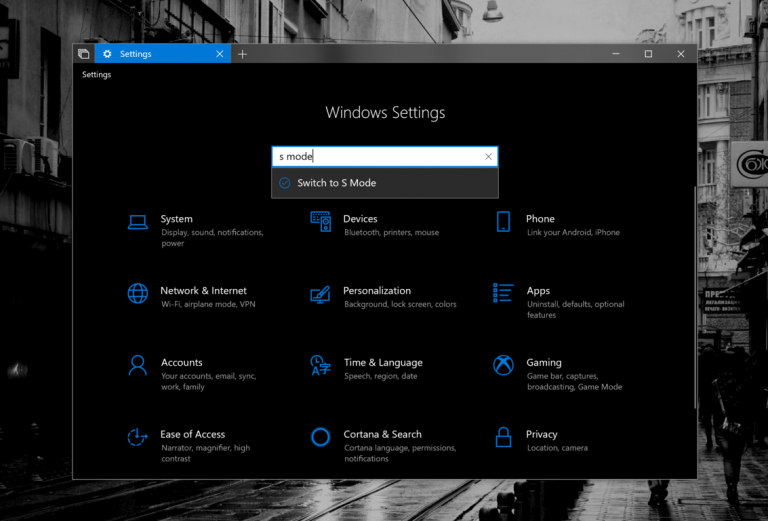Click the tab sets icon left of Settings tab
This screenshot has height=521, width=768.
[x=84, y=54]
